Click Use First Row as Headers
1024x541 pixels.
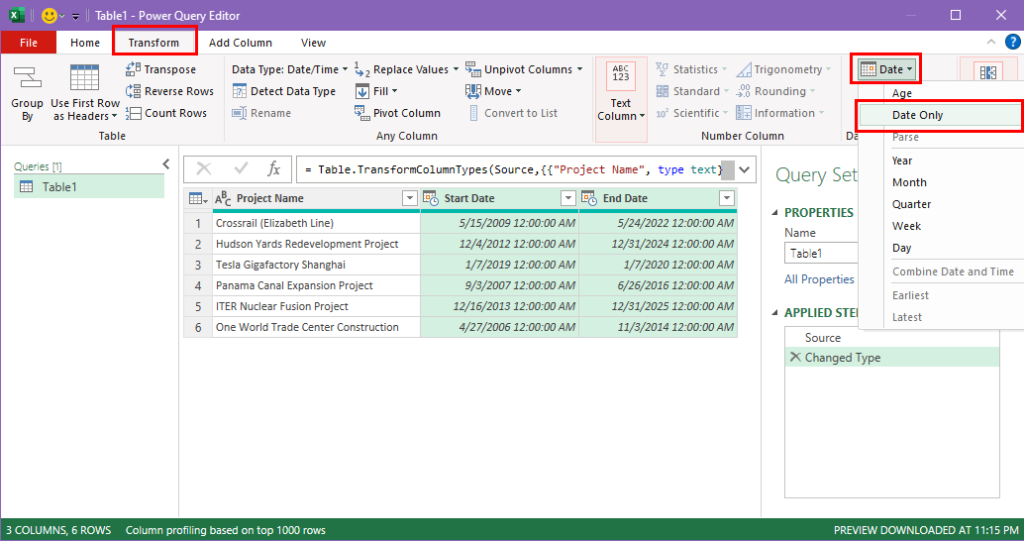(x=85, y=93)
